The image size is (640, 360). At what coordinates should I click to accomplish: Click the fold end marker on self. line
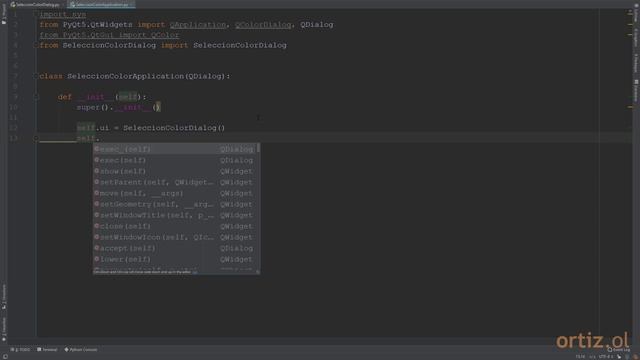[36, 138]
